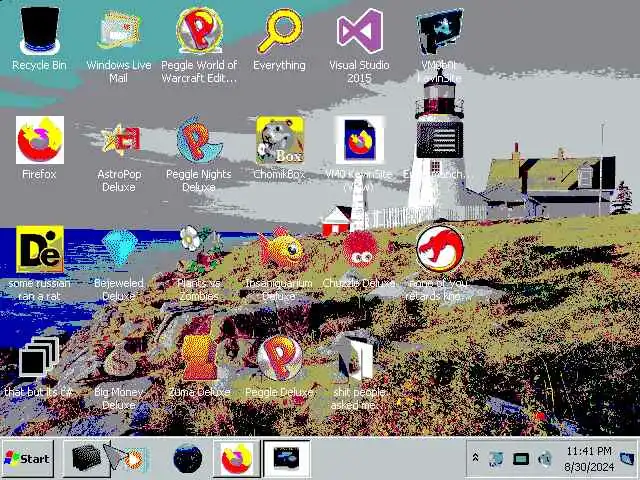Image resolution: width=640 pixels, height=480 pixels.
Task: Launch Peggle Nights Deluxe
Action: [x=199, y=140]
